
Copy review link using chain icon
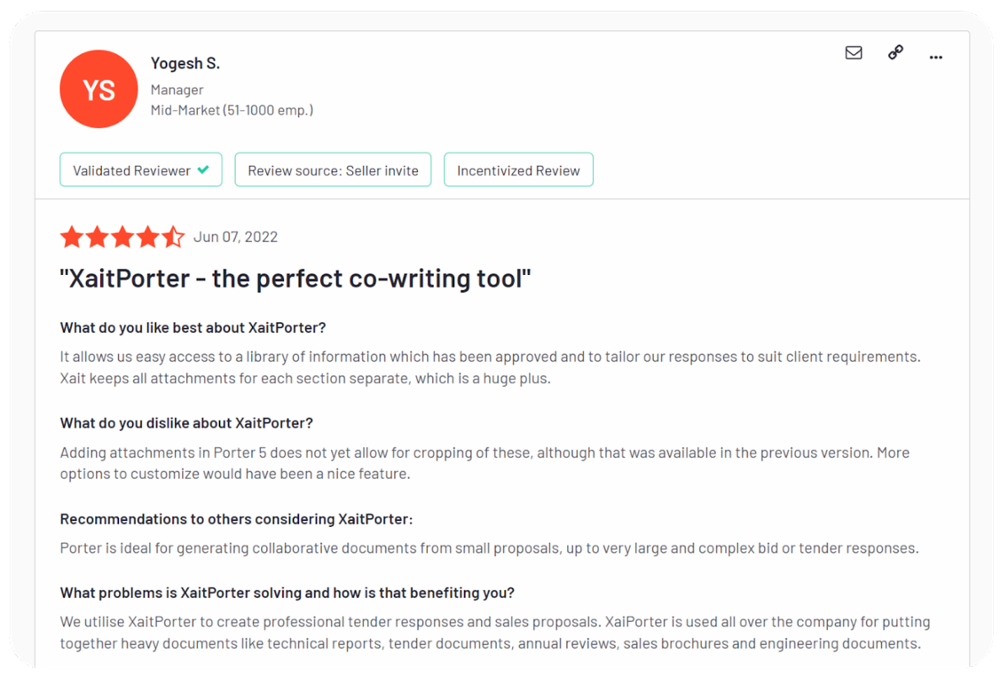point(895,52)
